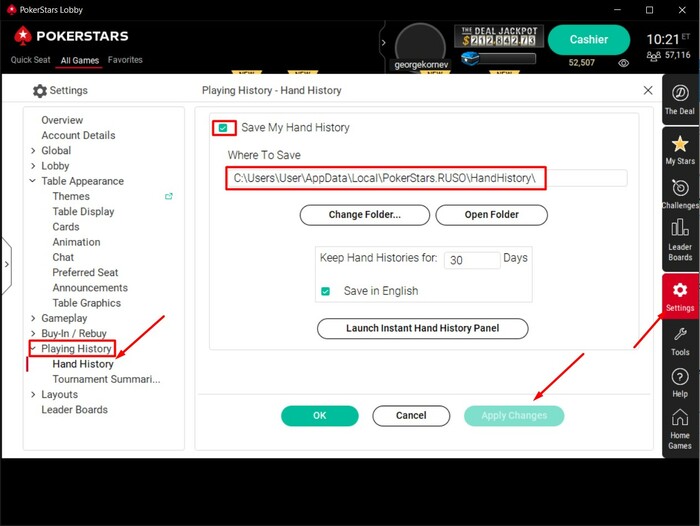This screenshot has width=700, height=526.
Task: Click Launch Instant Hand History Panel
Action: coord(422,328)
